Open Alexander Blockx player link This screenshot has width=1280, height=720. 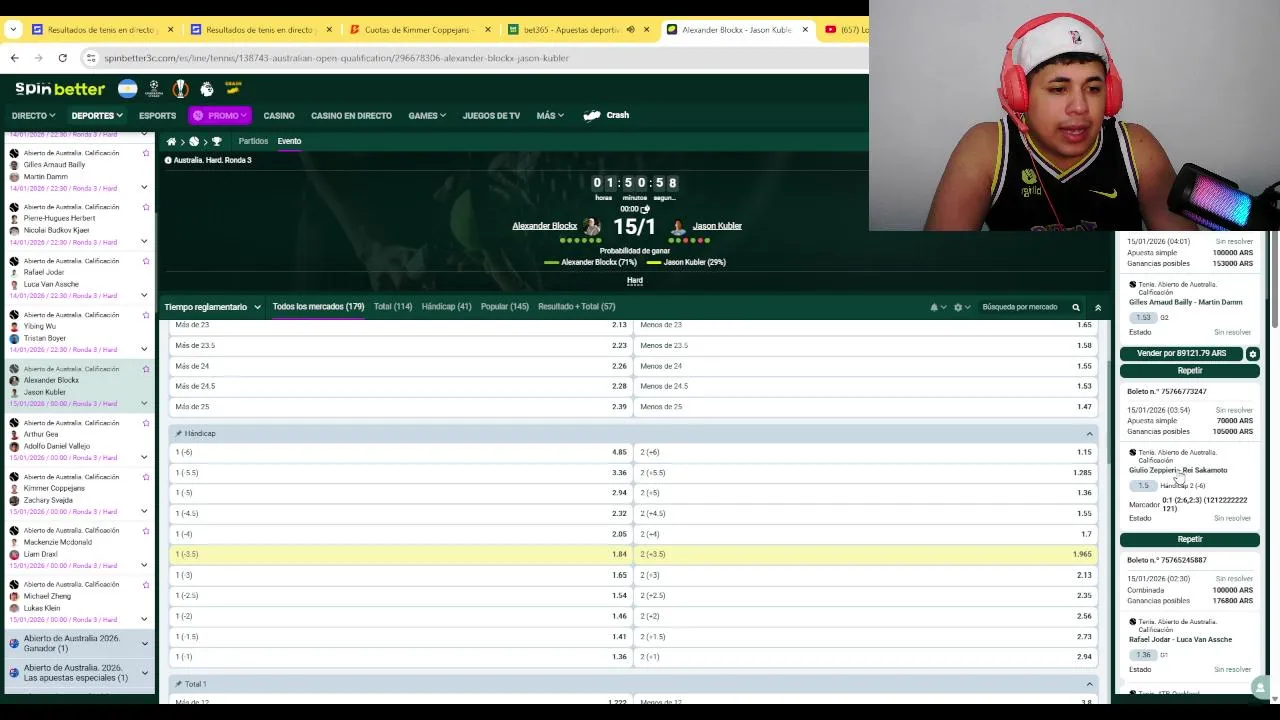(x=544, y=226)
